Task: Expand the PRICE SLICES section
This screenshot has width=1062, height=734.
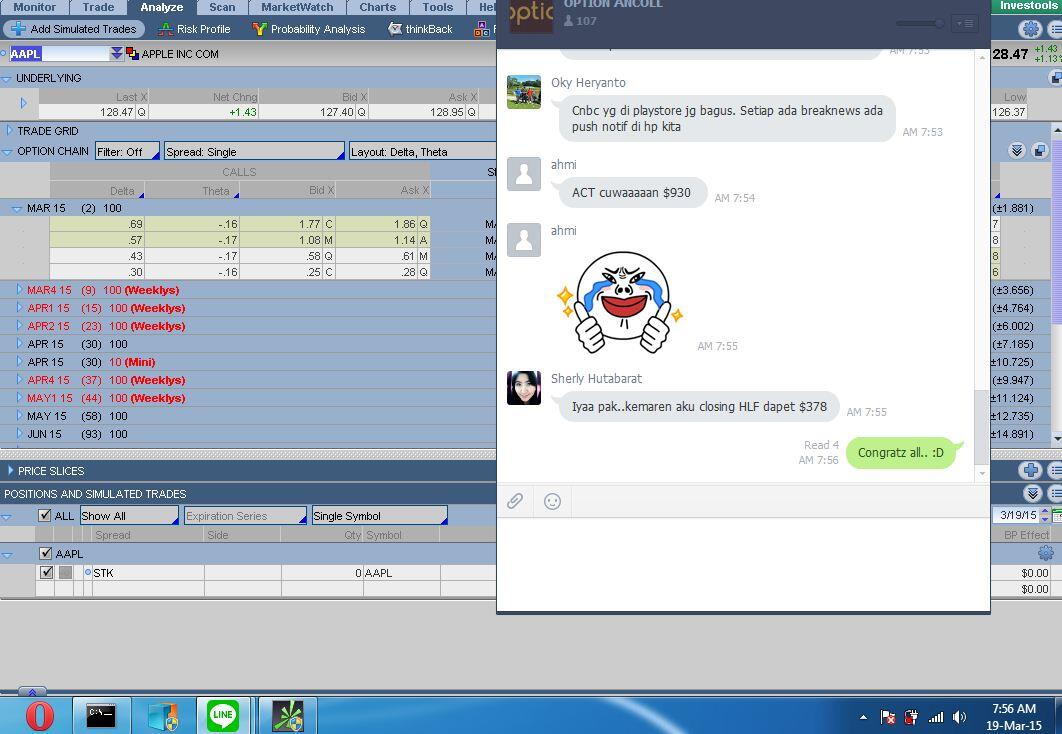Action: [10, 470]
